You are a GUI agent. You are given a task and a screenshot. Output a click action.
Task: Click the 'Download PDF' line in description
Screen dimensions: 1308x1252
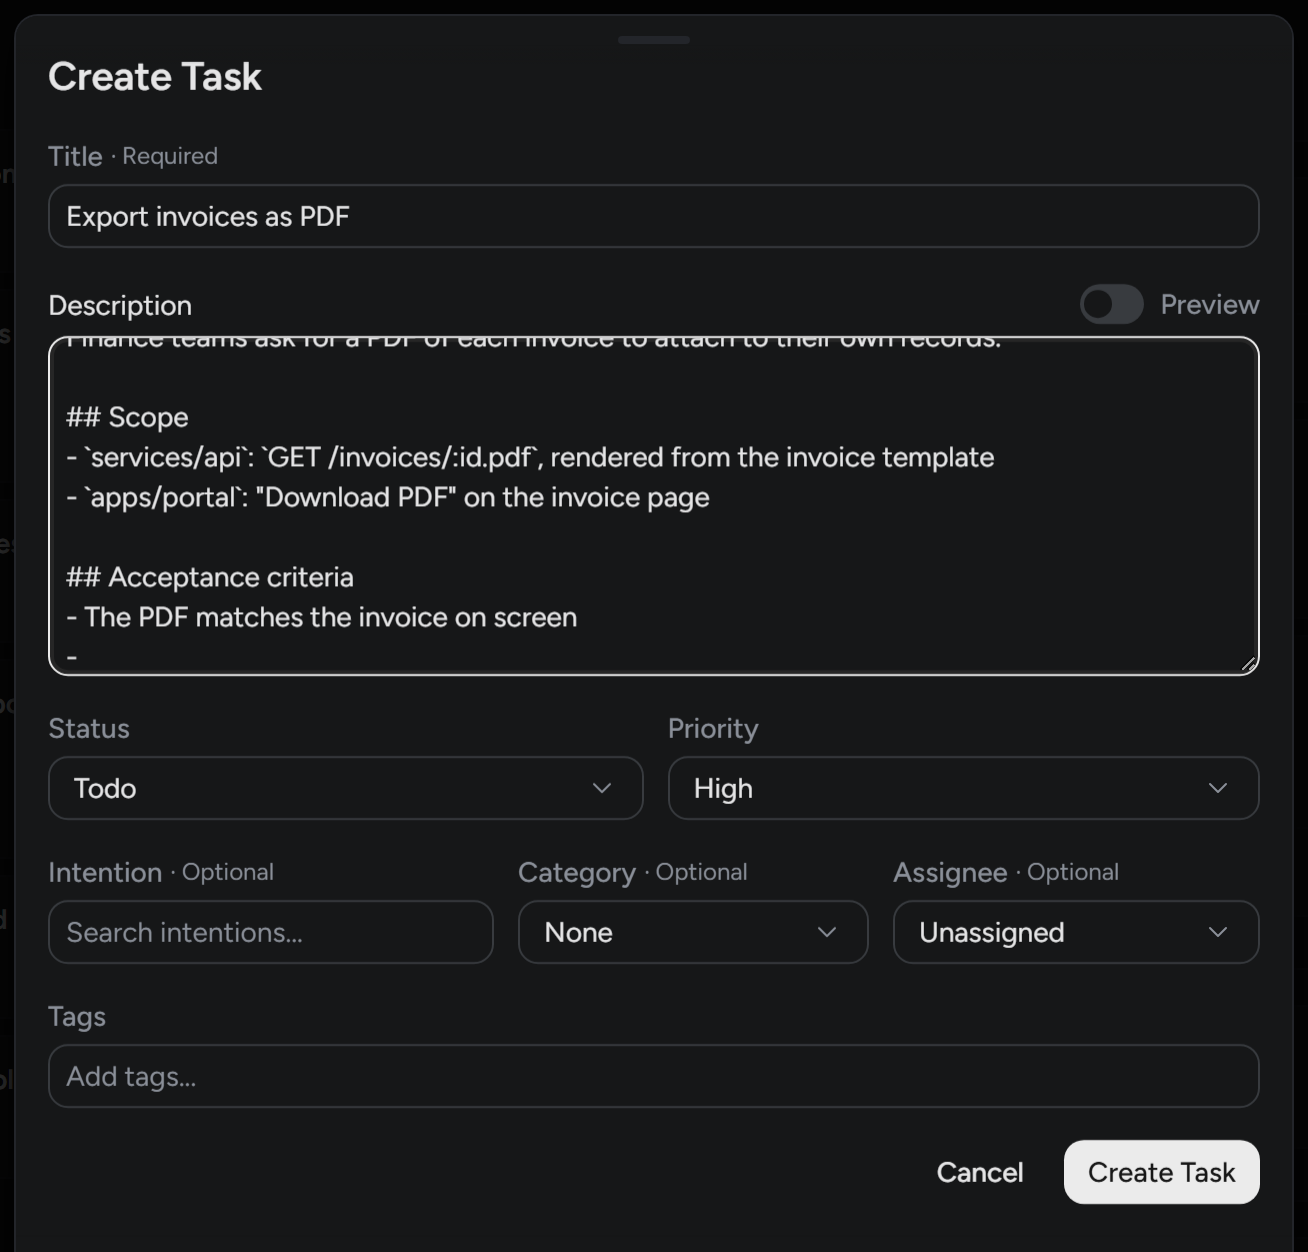tap(388, 497)
